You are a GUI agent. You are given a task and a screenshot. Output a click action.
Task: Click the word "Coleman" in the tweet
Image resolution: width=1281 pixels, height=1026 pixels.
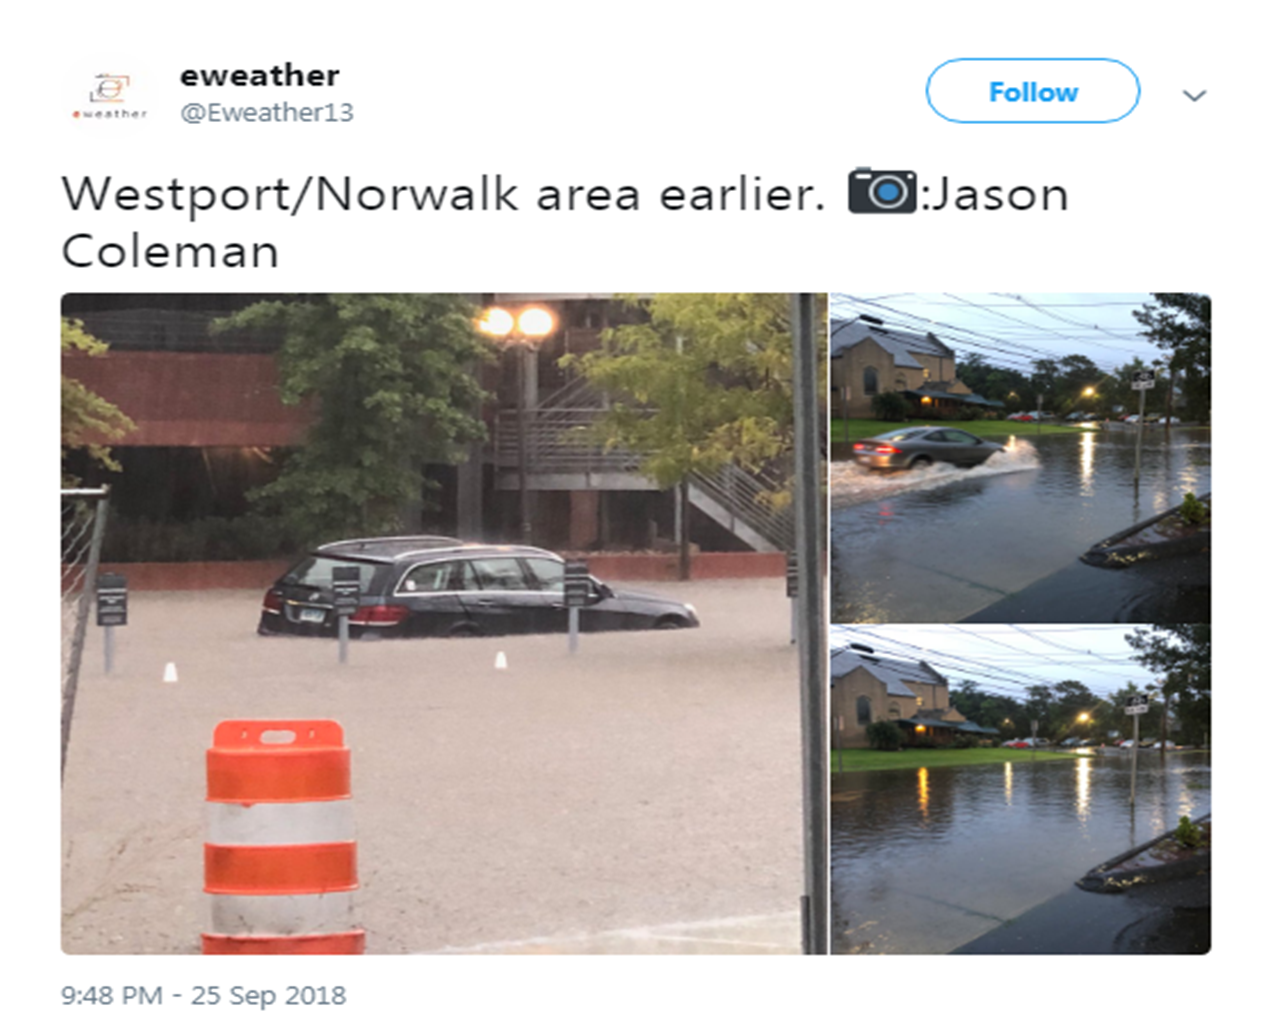tap(170, 251)
